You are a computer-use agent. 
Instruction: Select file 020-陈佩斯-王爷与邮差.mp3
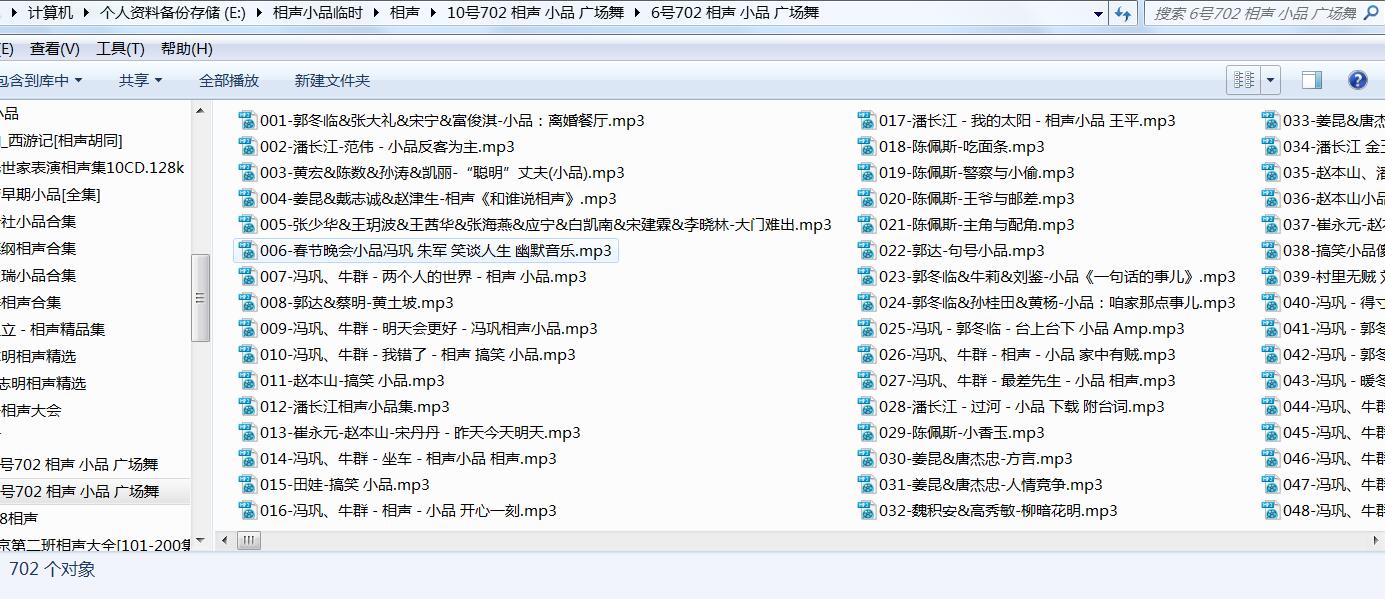click(x=966, y=198)
